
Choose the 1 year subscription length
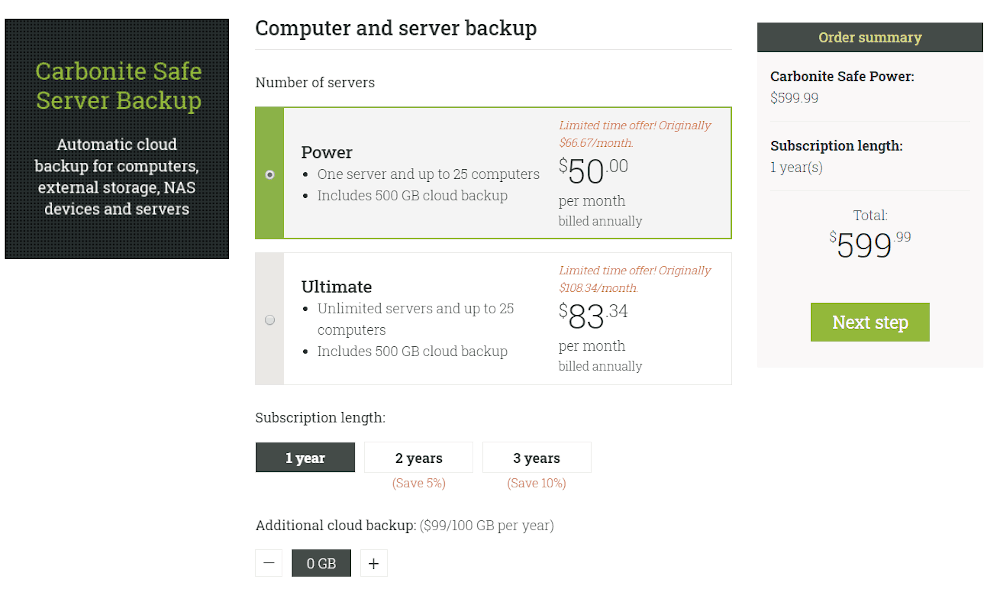[x=305, y=457]
